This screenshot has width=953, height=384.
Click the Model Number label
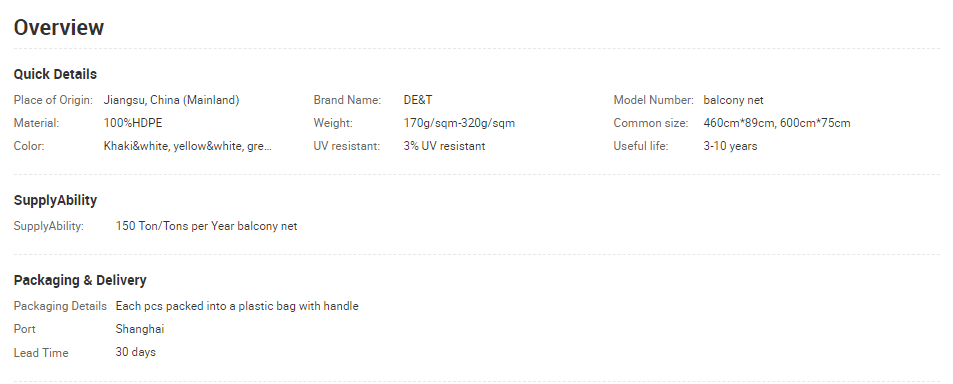[653, 100]
